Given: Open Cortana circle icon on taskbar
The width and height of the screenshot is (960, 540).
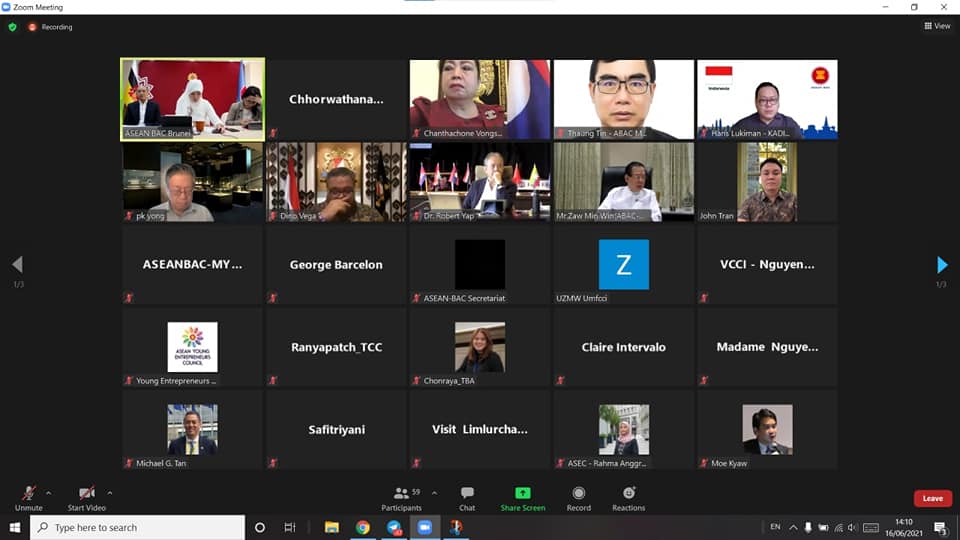Looking at the screenshot, I should coord(260,527).
